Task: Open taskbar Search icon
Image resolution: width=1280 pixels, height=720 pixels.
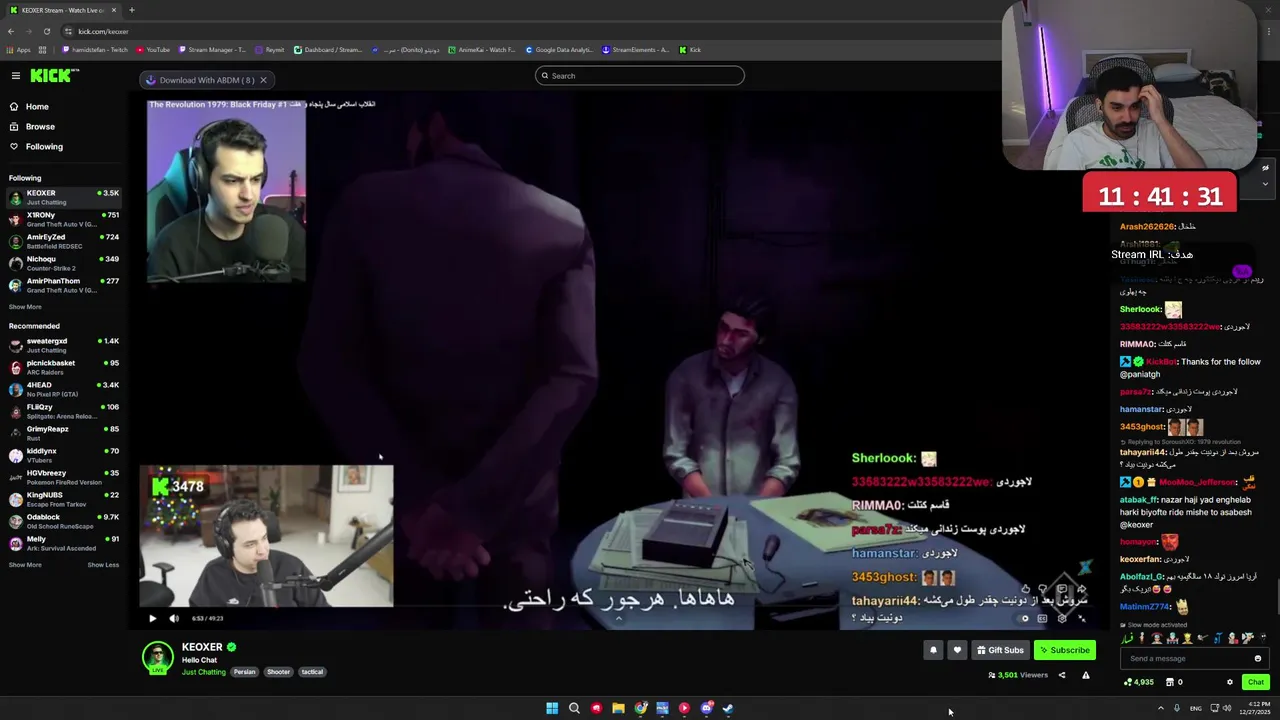Action: click(x=574, y=708)
